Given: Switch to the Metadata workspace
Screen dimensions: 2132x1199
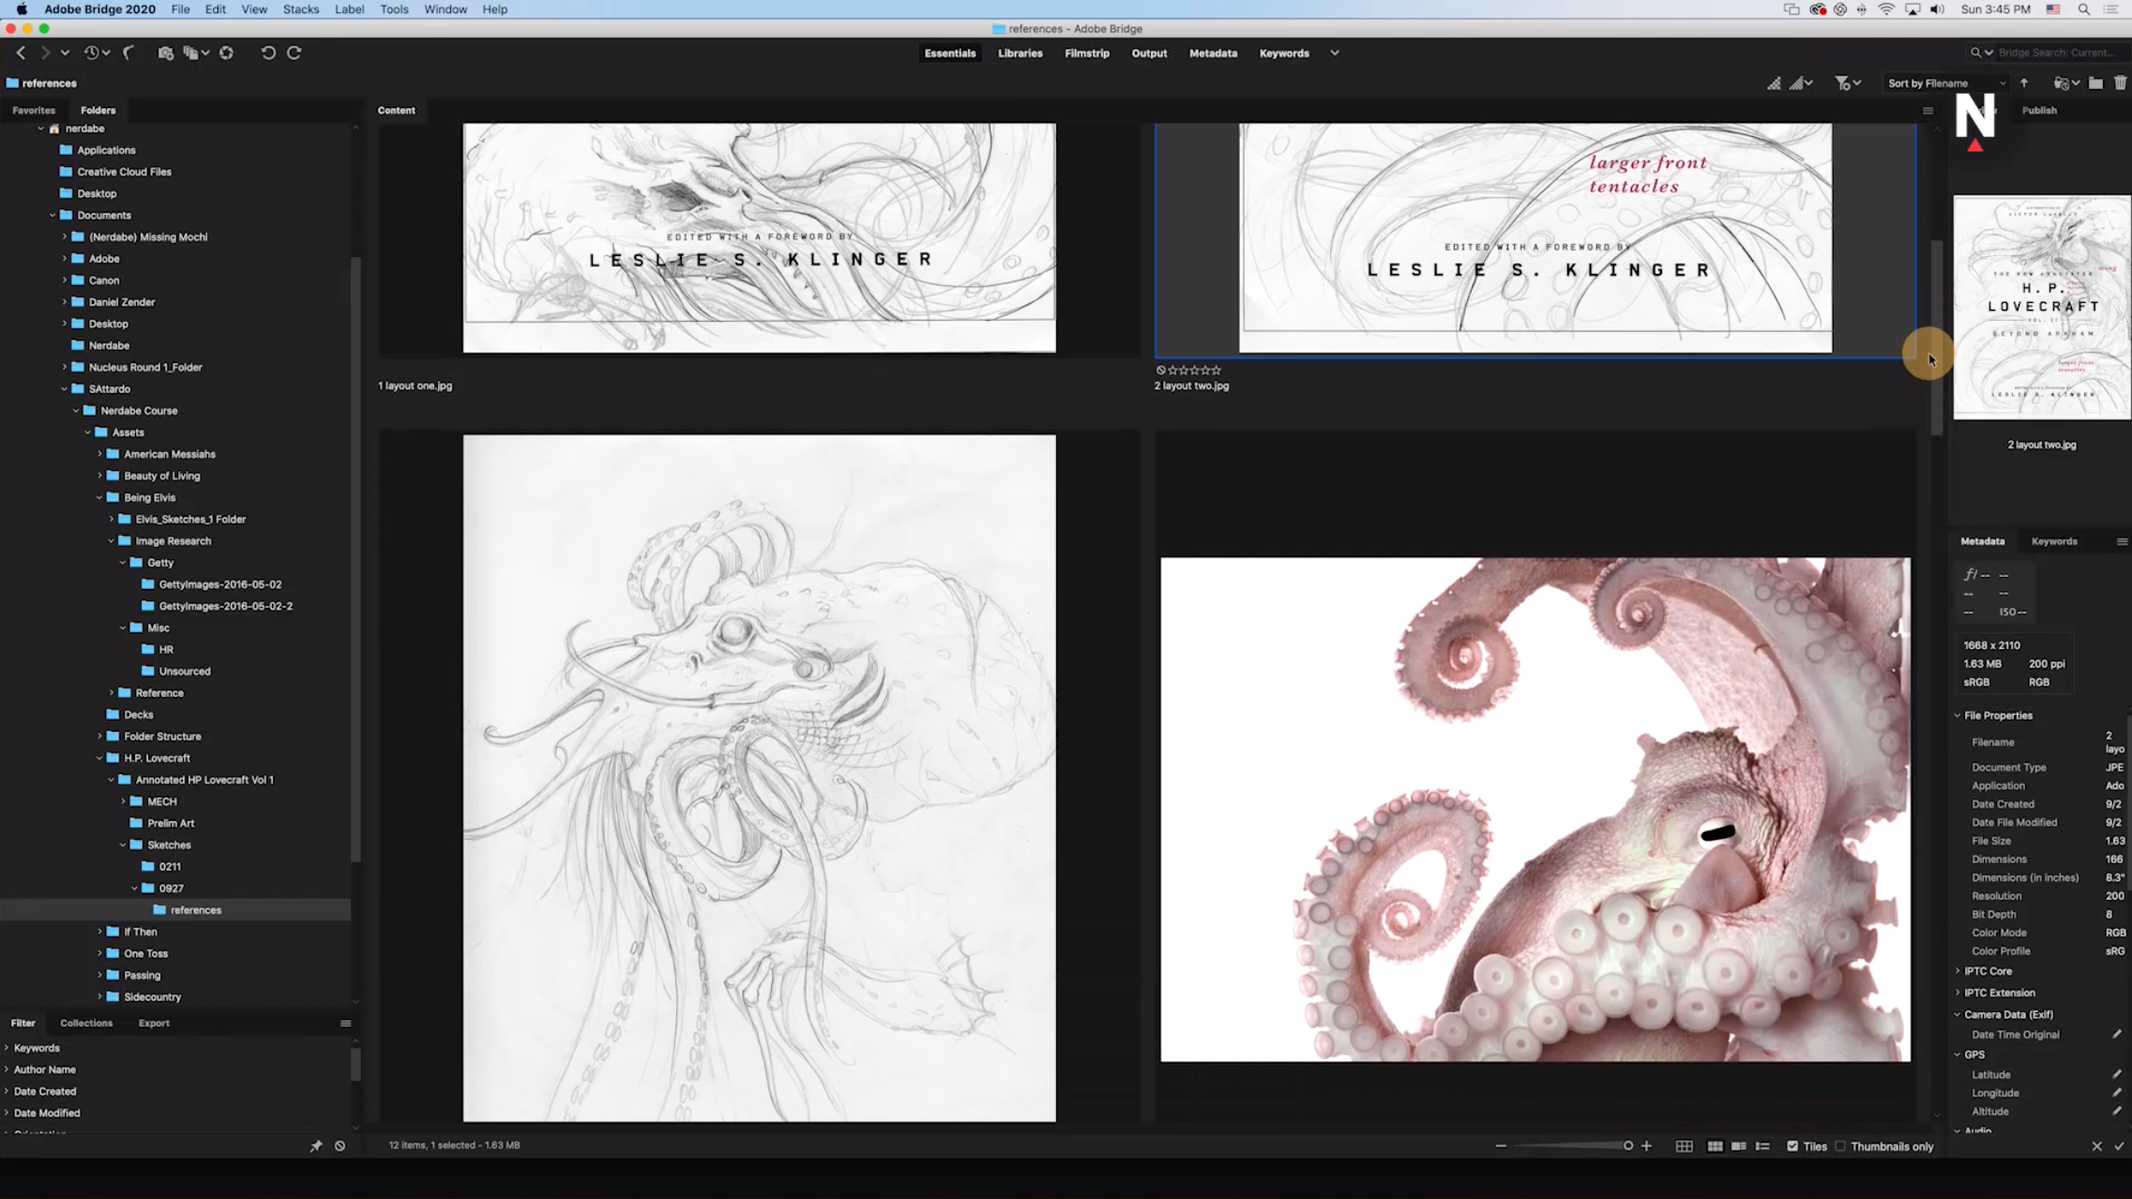Looking at the screenshot, I should coord(1213,53).
